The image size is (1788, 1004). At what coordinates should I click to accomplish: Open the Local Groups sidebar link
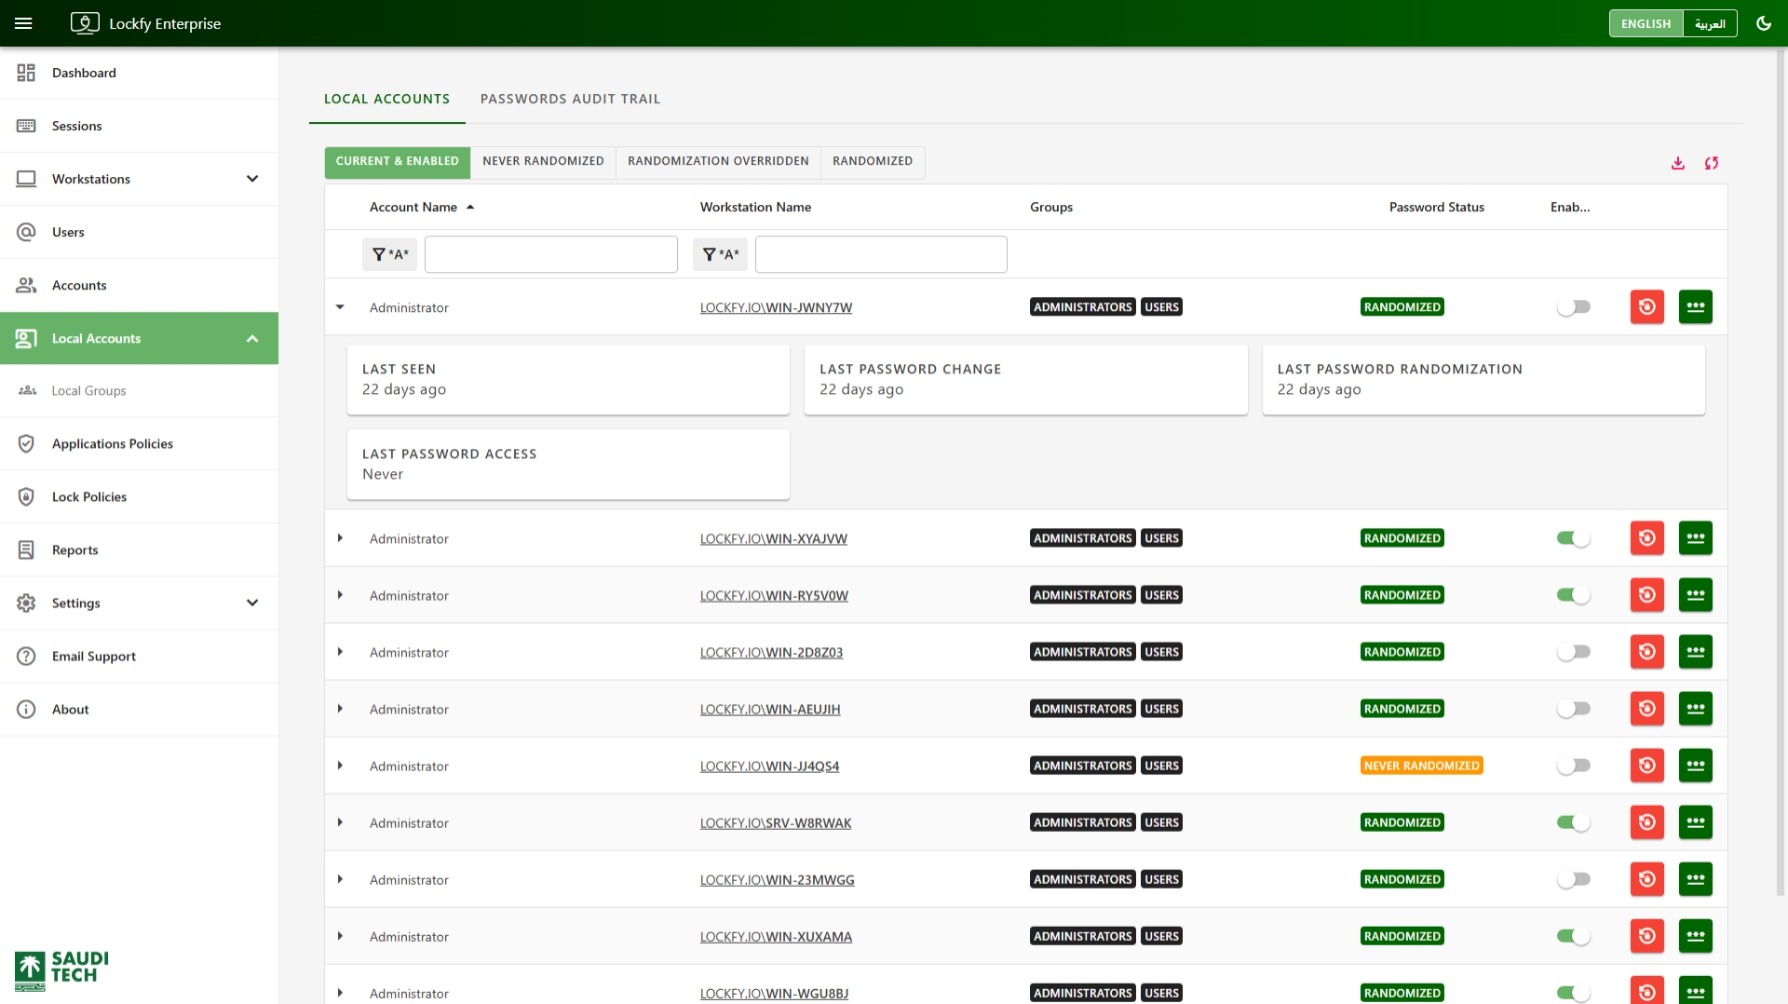click(x=139, y=391)
